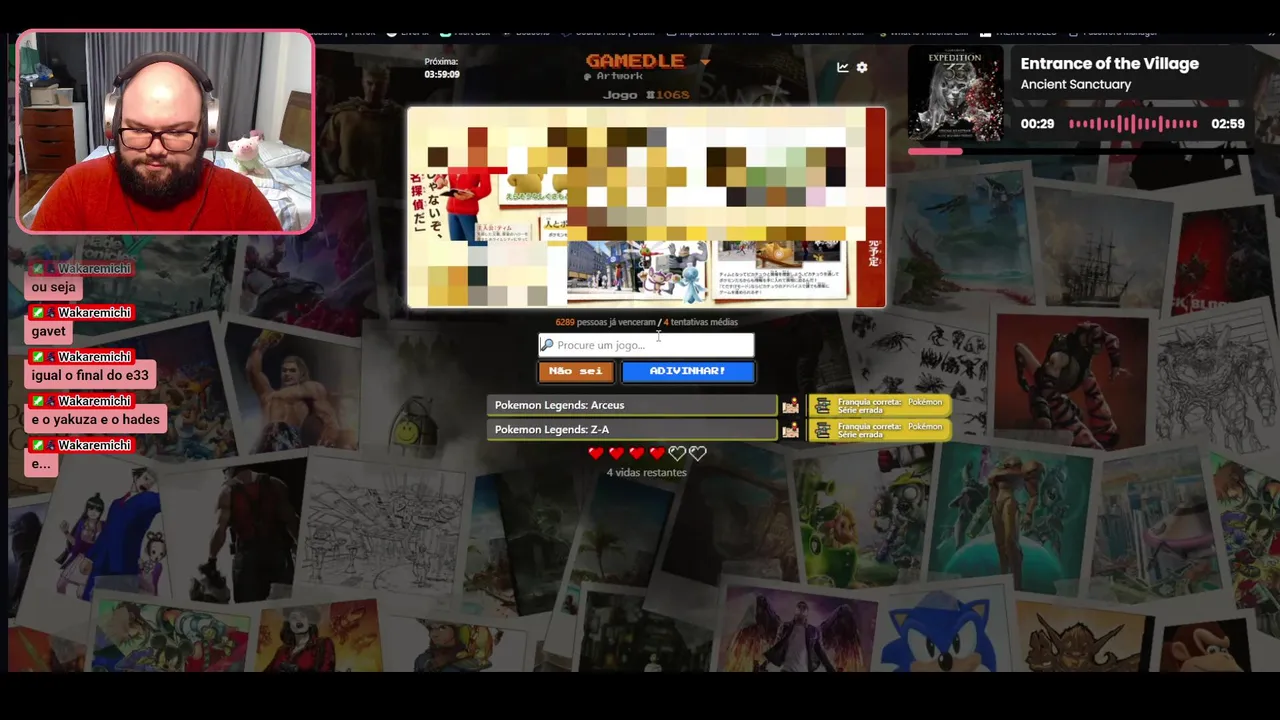Image resolution: width=1280 pixels, height=720 pixels.
Task: Expand the game mode dropdown arrow beside GAMEDLE
Action: [704, 62]
